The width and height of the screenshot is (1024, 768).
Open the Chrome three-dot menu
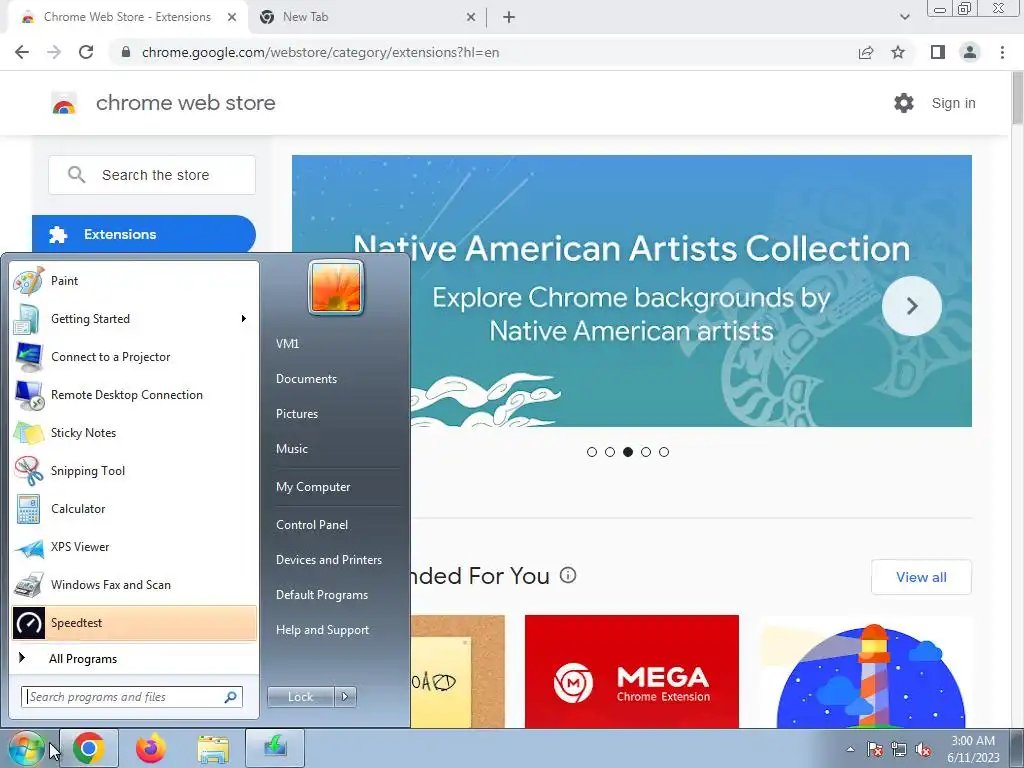coord(1002,52)
